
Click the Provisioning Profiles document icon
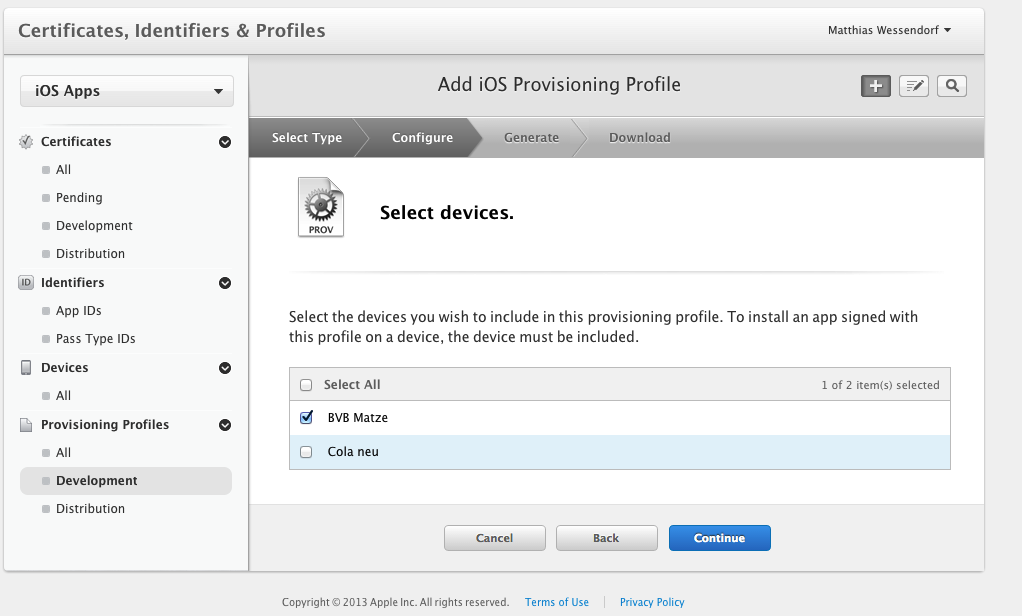(26, 425)
